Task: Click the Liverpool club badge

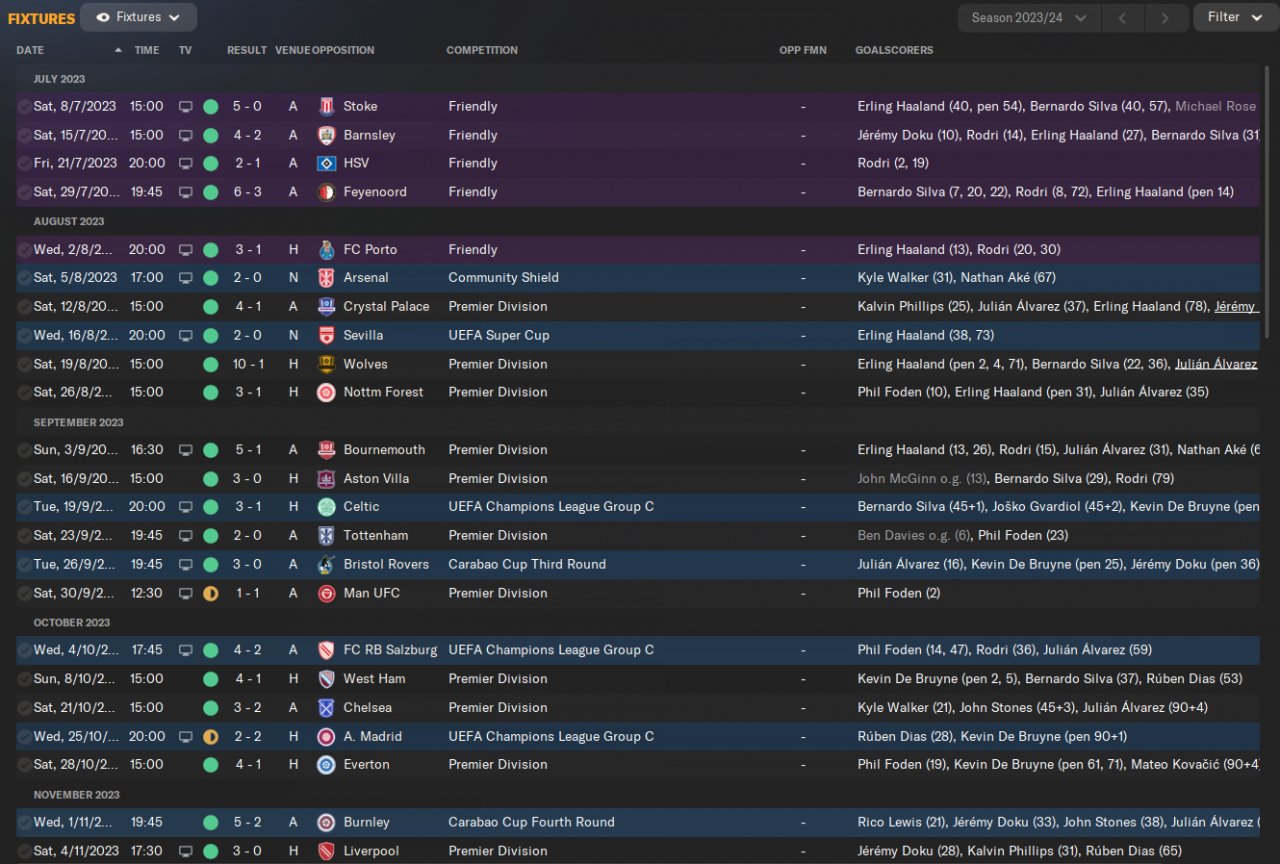Action: pos(326,851)
